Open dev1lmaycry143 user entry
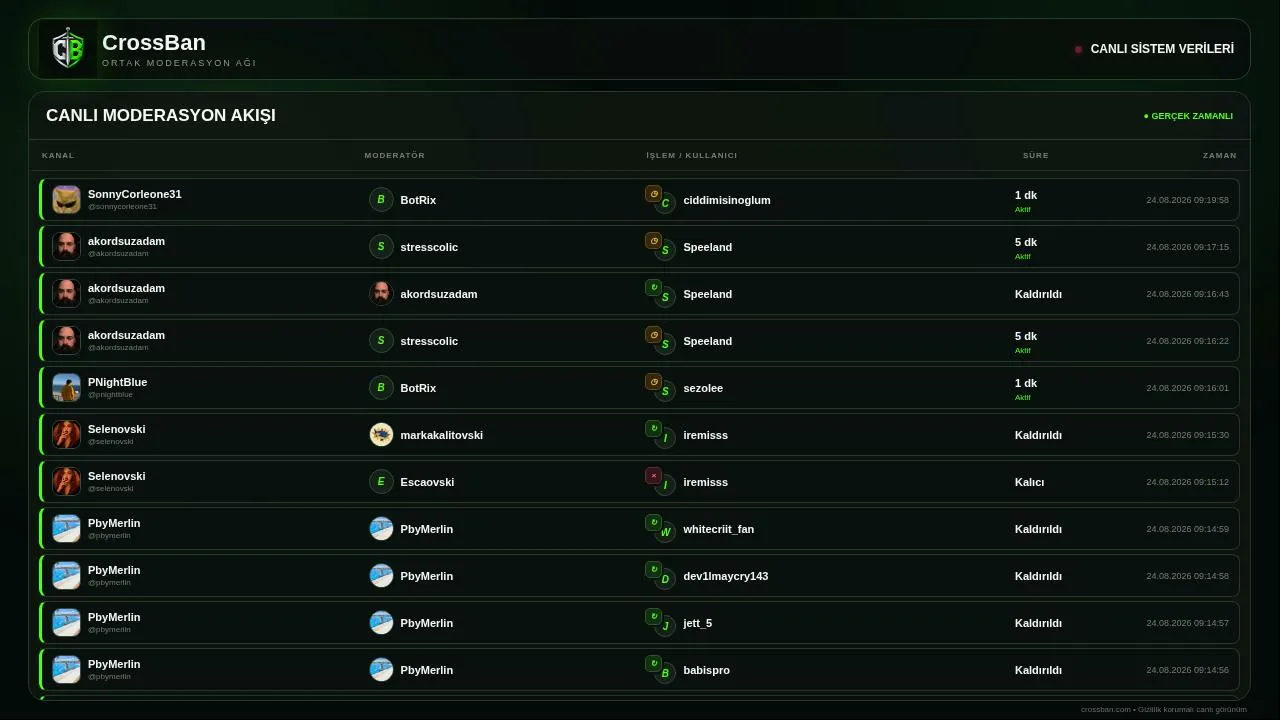 point(726,576)
